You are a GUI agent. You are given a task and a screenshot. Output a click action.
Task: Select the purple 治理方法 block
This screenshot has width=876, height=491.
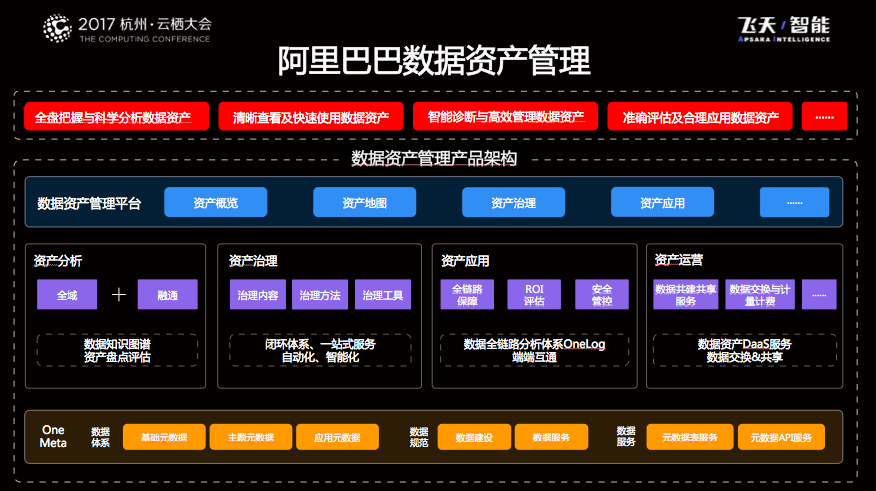pos(320,294)
